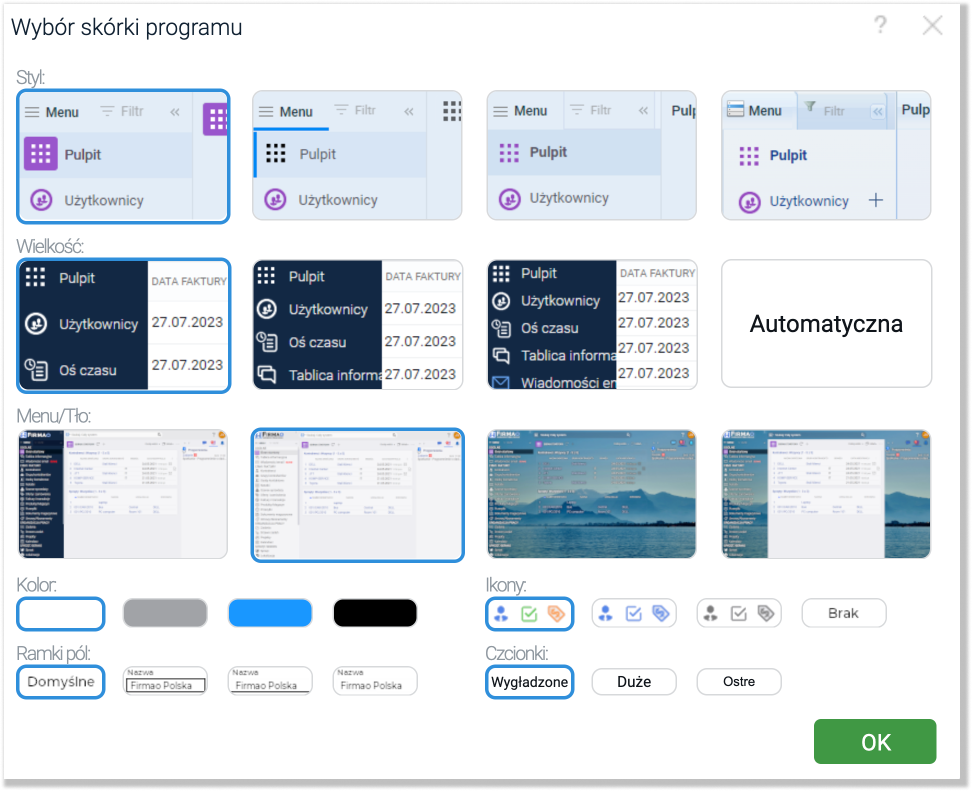
Task: Enable the Duże font option
Action: (x=633, y=682)
